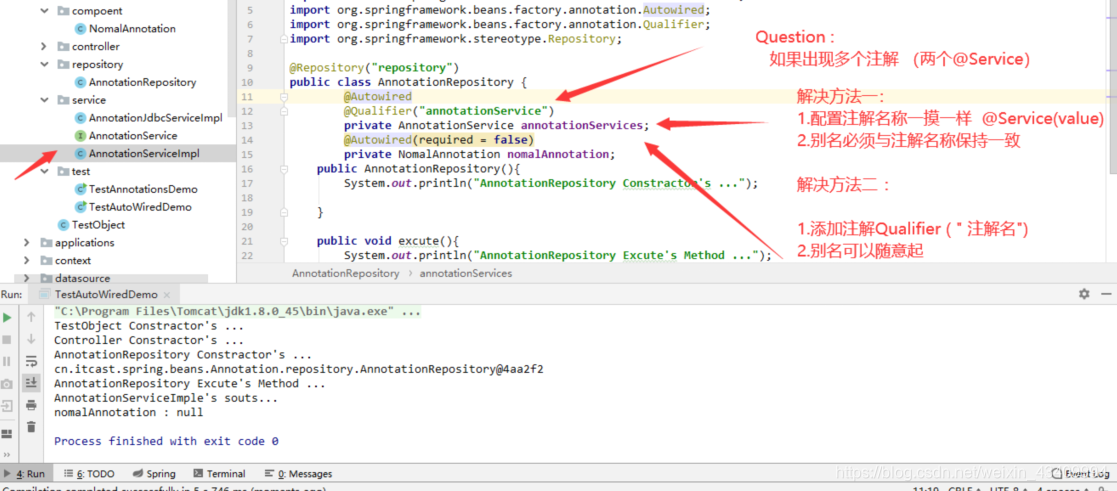This screenshot has width=1117, height=491.
Task: Click the service folder name
Action: point(88,100)
